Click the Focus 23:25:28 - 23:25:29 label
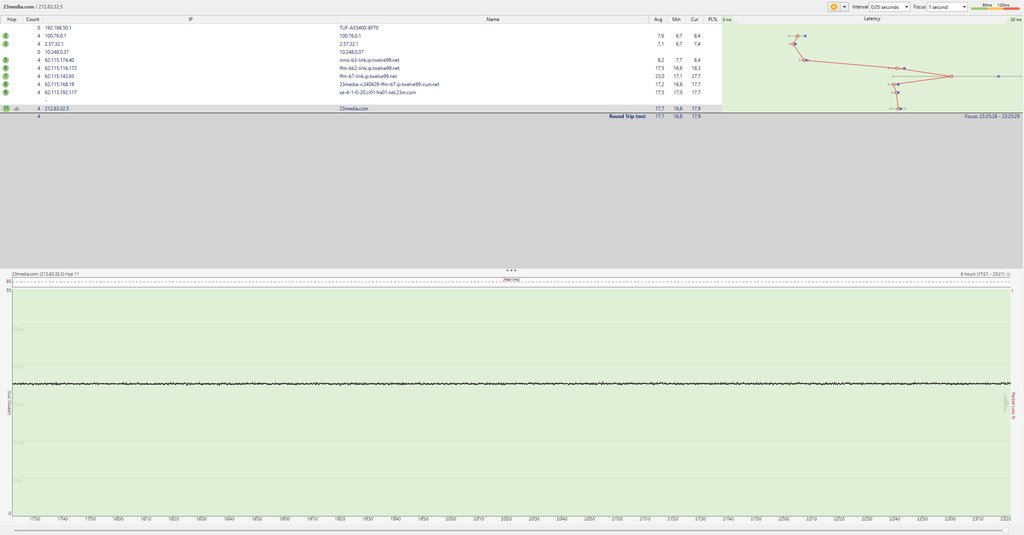This screenshot has width=1024, height=535. (991, 116)
